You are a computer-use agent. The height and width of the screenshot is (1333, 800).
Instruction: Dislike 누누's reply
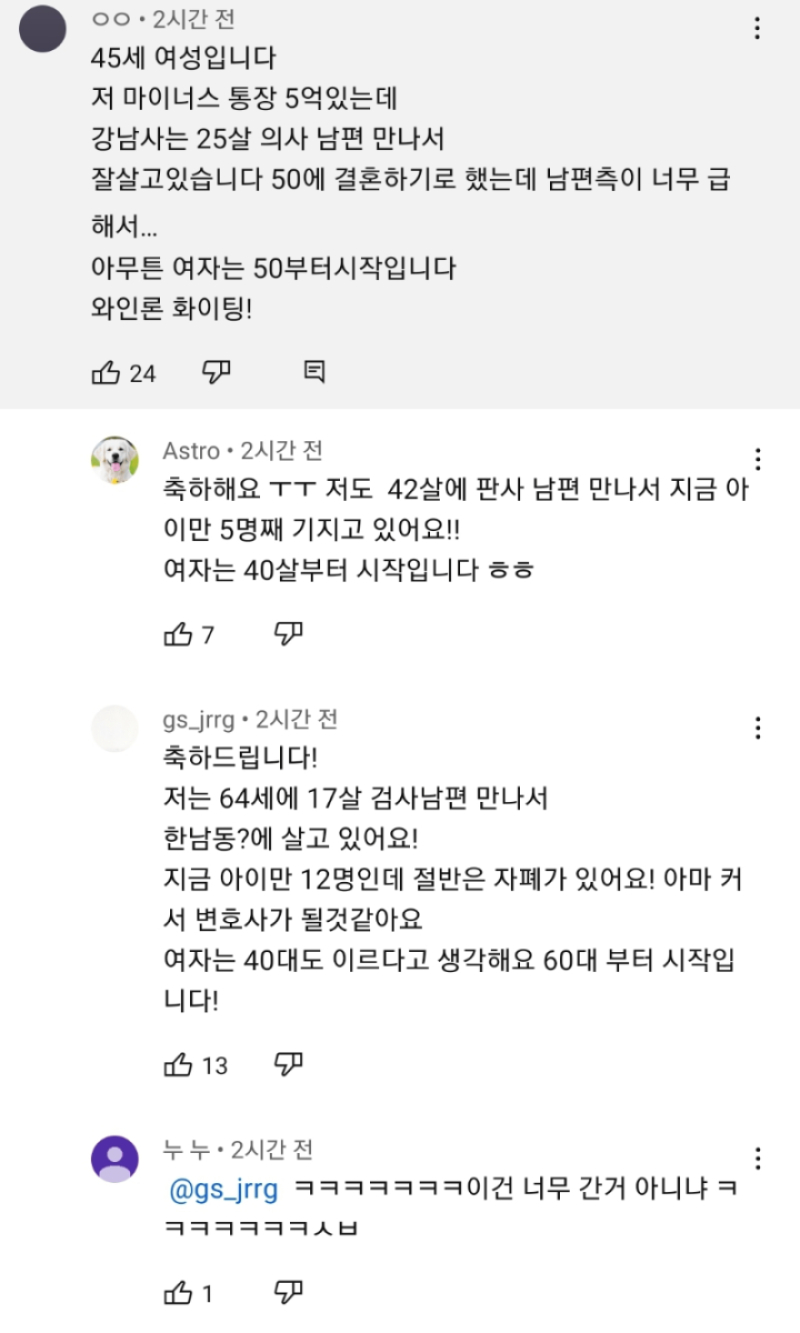[288, 1293]
